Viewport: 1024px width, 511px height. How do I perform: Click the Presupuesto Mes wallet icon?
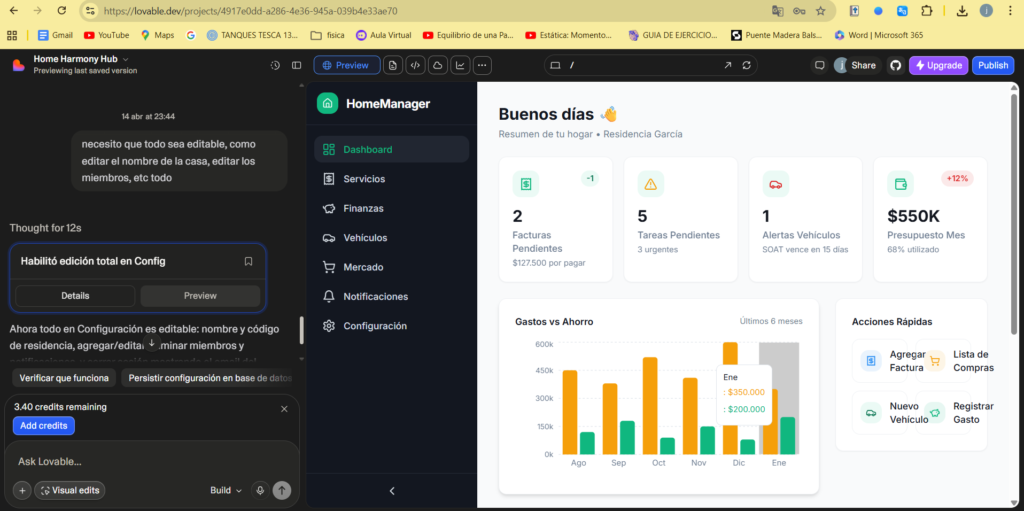900,184
